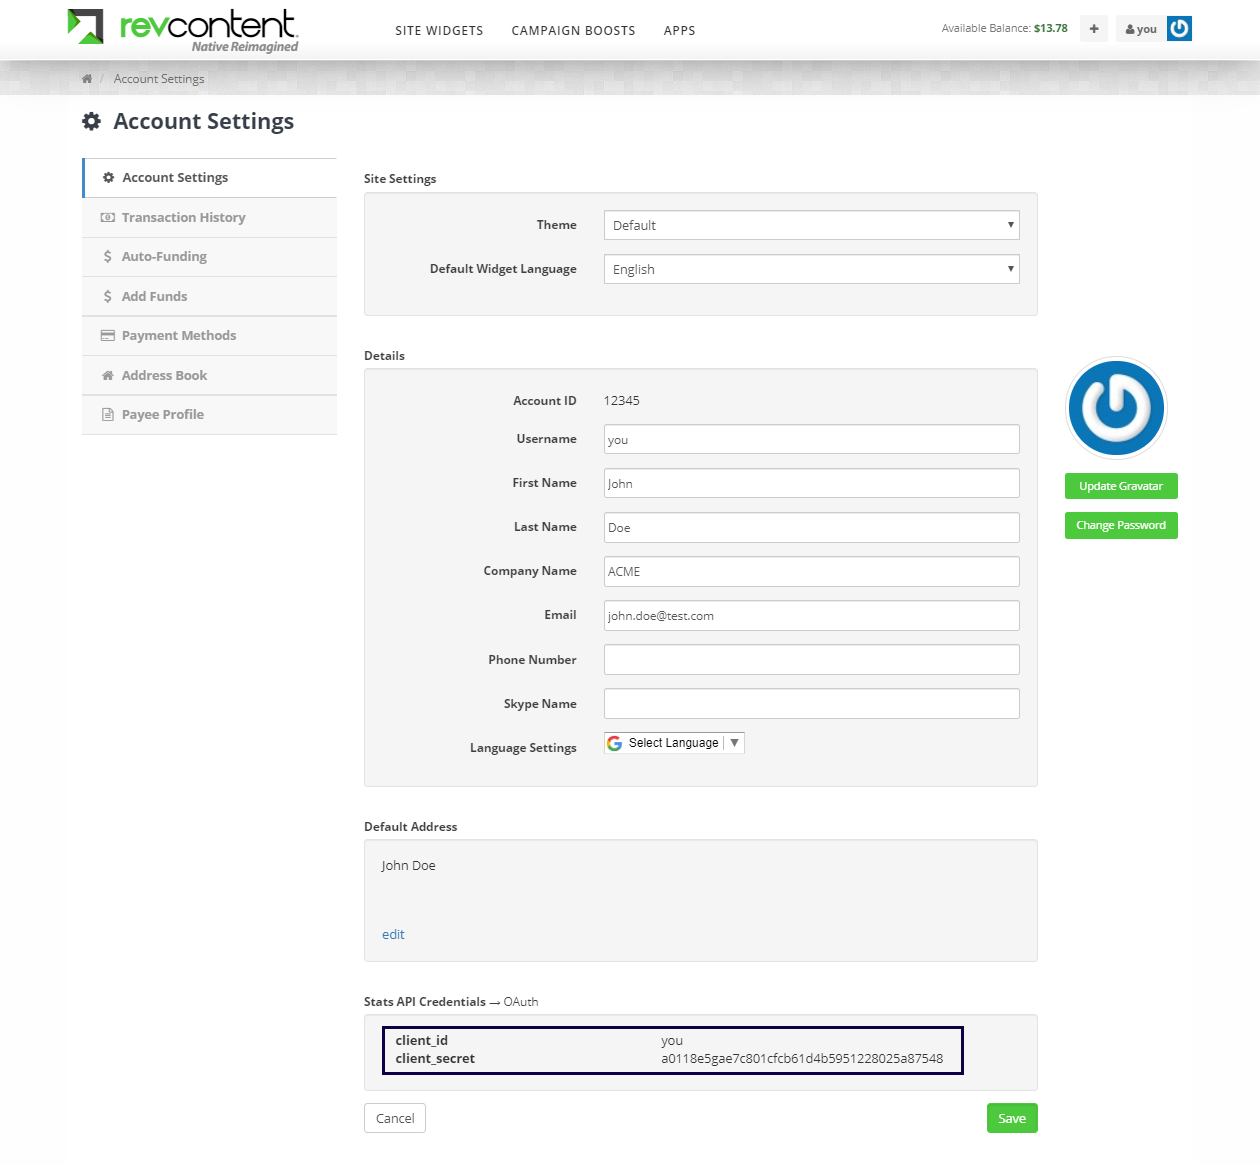1260x1165 pixels.
Task: Click the plus icon beside balance
Action: [1094, 29]
